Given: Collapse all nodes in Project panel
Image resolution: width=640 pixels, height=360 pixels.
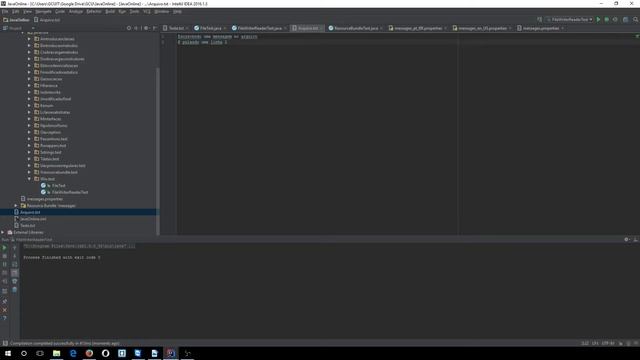Looking at the screenshot, I should (x=136, y=28).
